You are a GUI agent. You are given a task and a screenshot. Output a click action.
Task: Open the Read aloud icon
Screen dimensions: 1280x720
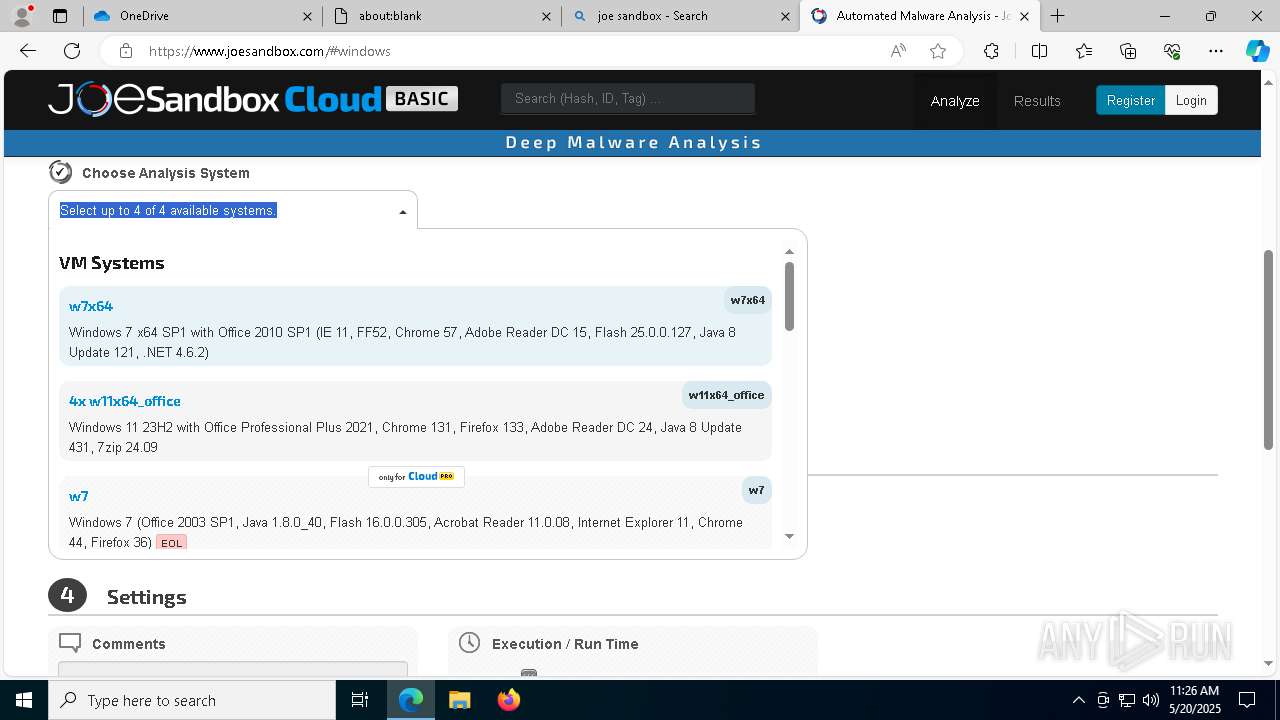(898, 51)
